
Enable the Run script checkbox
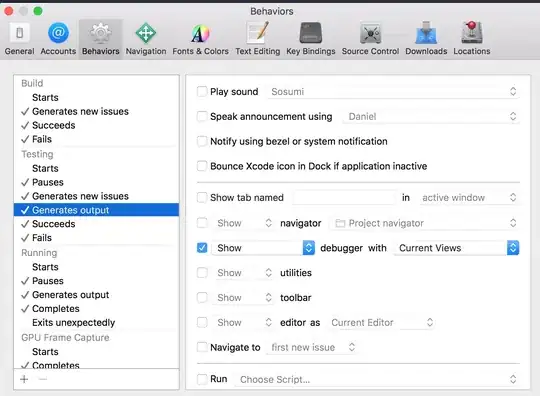[x=202, y=379]
